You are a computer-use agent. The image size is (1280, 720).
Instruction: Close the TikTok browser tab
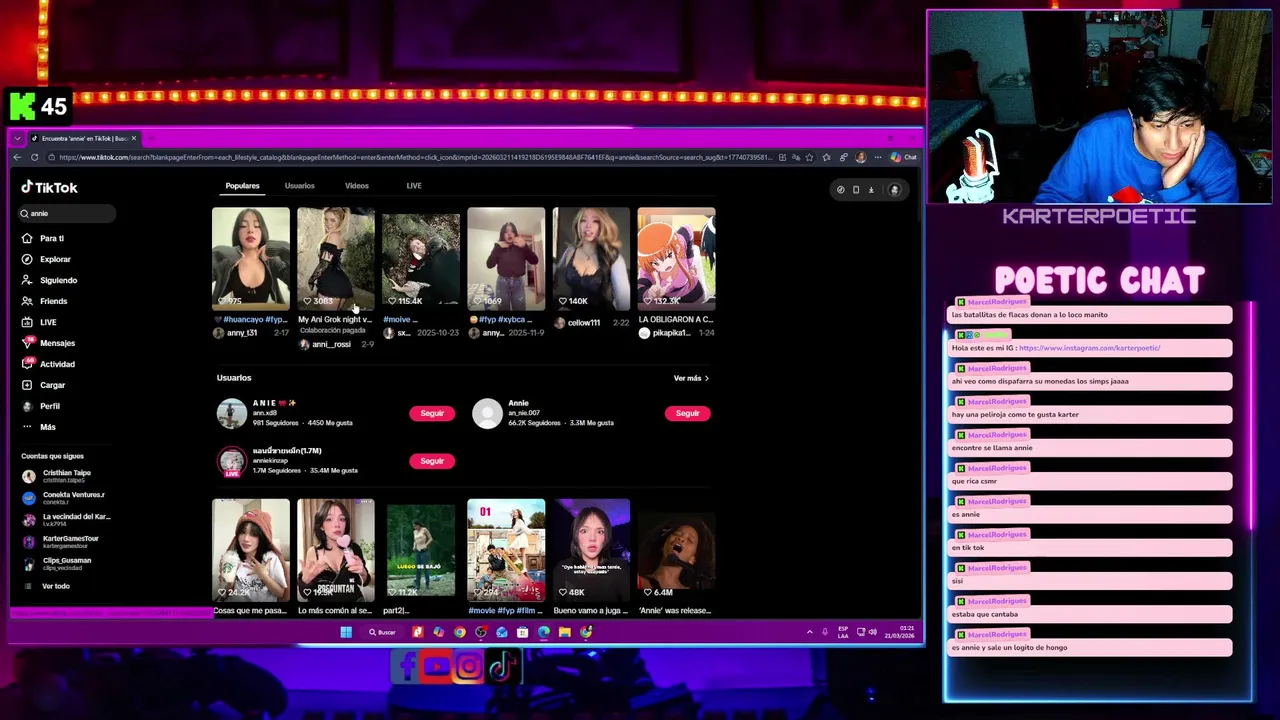pos(134,138)
